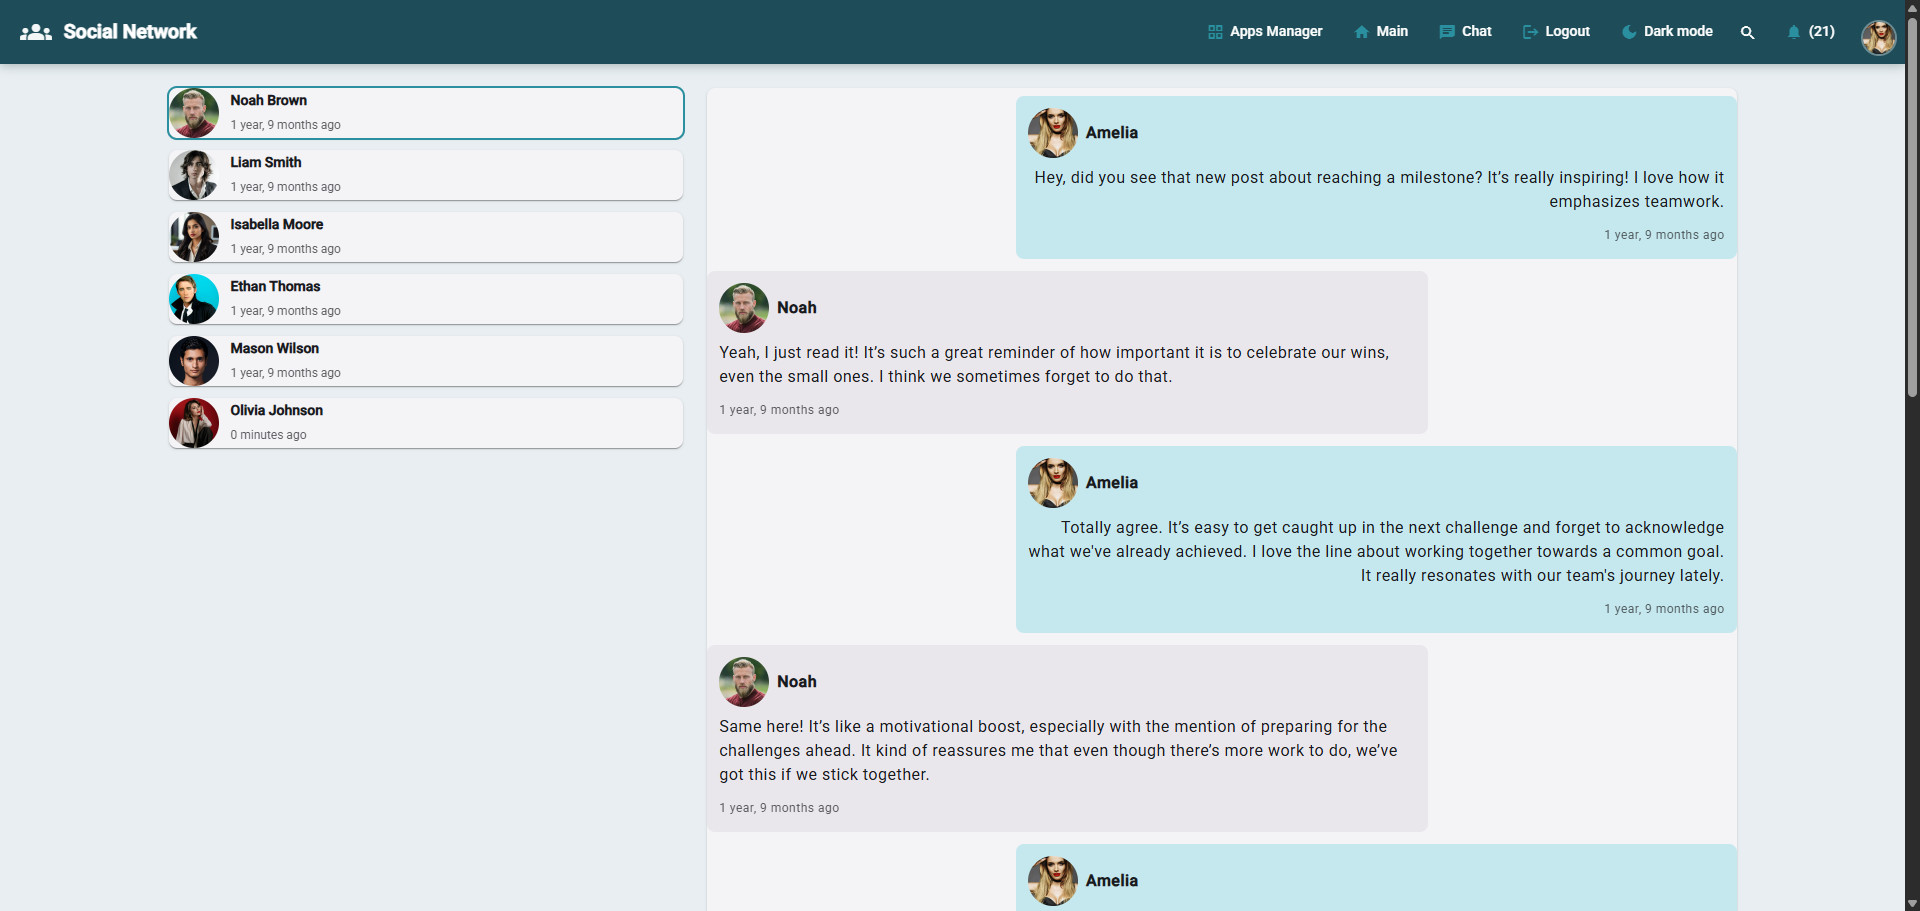The height and width of the screenshot is (911, 1920).
Task: Click the scrollbar up arrow
Action: [x=1912, y=7]
